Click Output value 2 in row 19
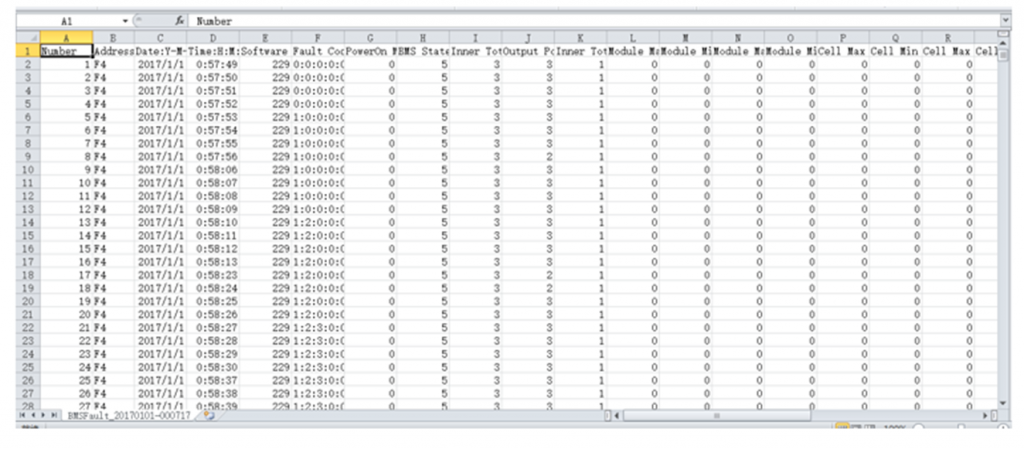This screenshot has height=449, width=1024. (x=528, y=288)
